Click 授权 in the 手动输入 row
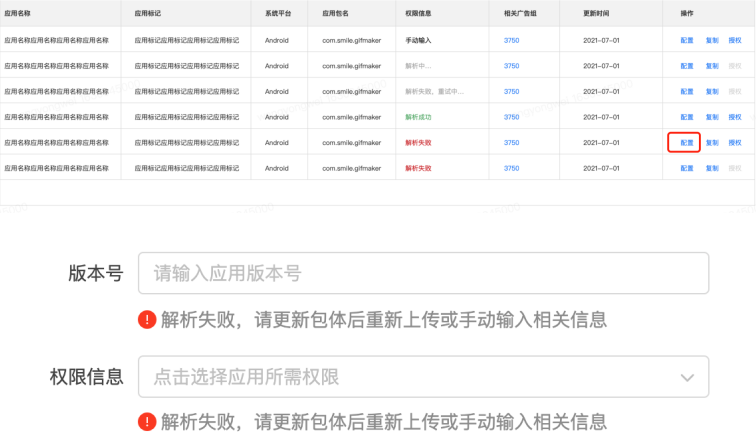This screenshot has width=756, height=445. pyautogui.click(x=735, y=40)
